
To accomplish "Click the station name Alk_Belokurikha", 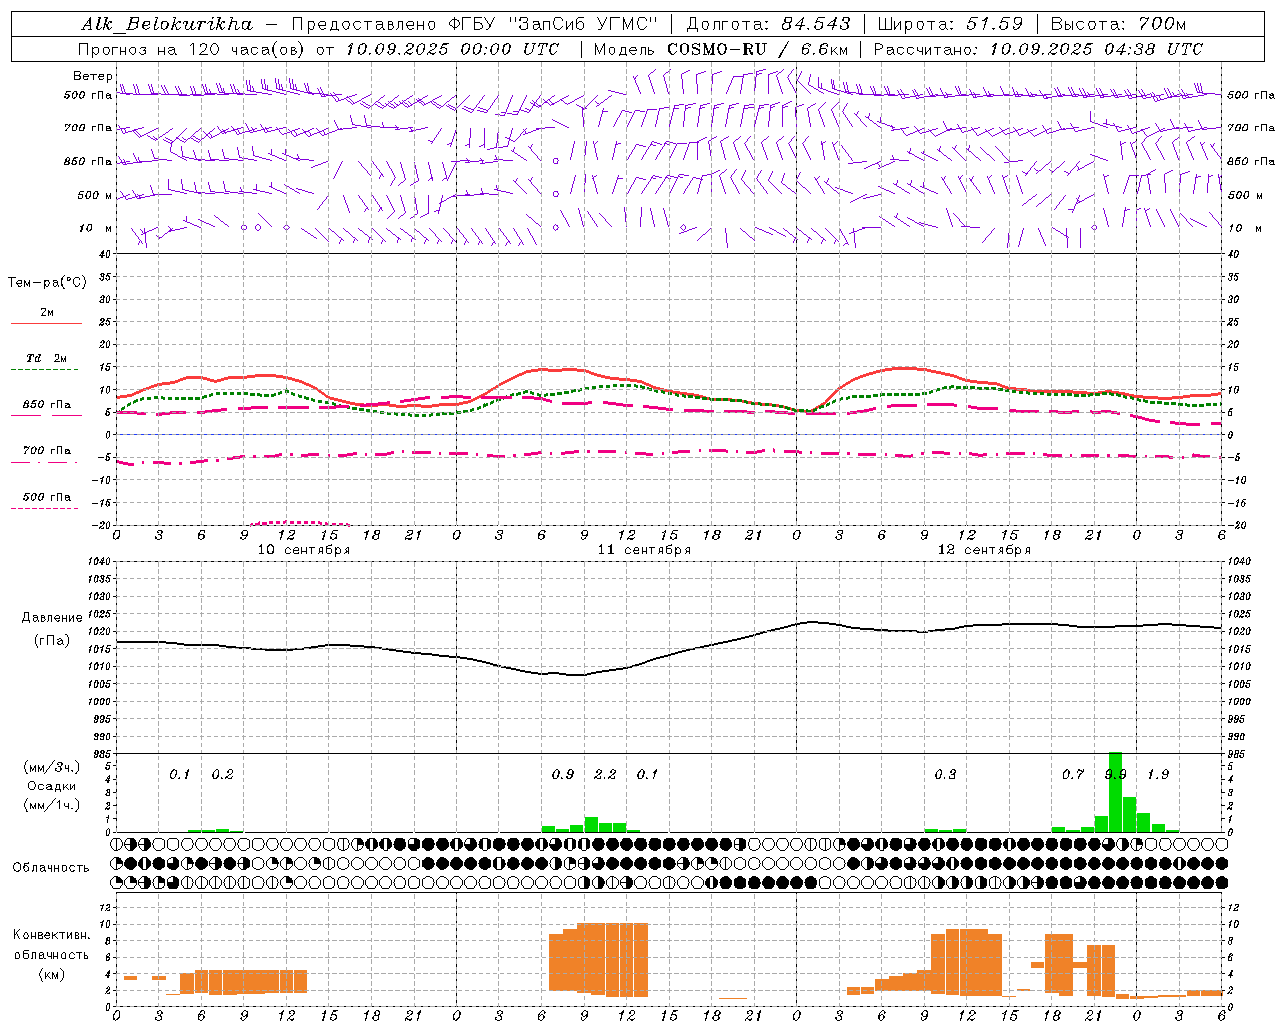I will coord(168,24).
